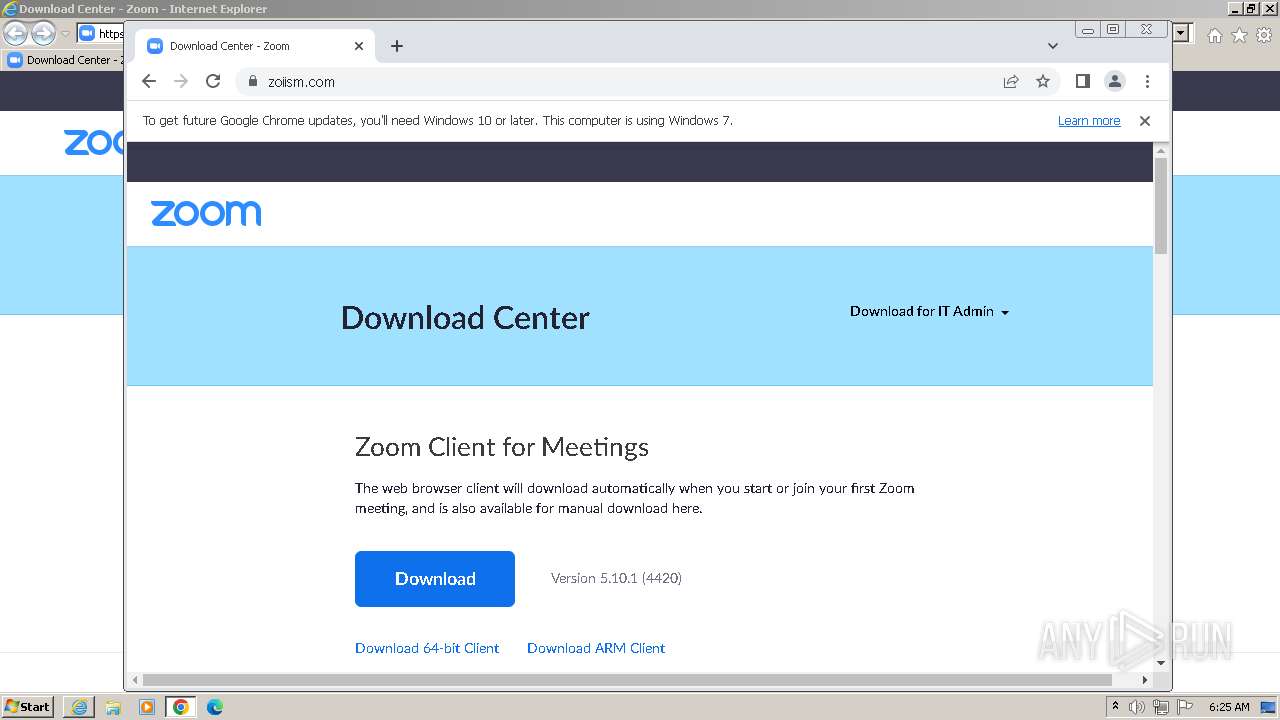Open the navigation history dropdown in Internet Explorer
1280x720 pixels.
pyautogui.click(x=66, y=34)
